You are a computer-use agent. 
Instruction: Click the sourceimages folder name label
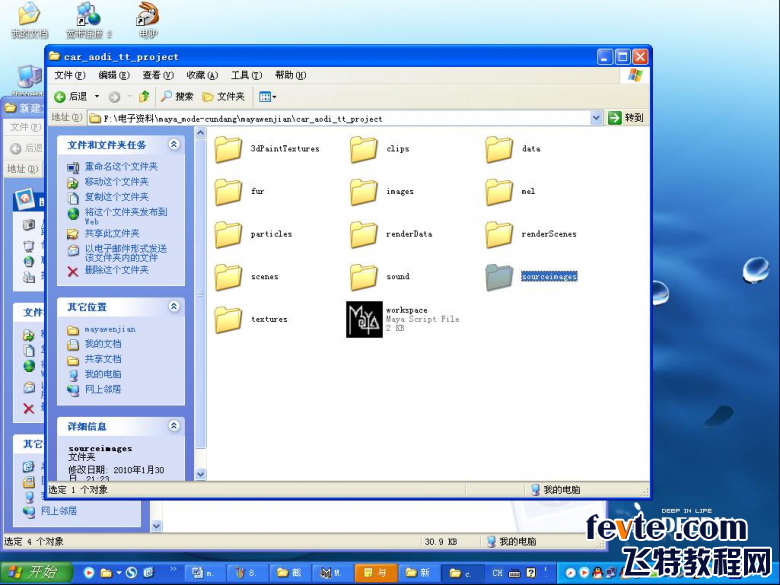tap(549, 277)
